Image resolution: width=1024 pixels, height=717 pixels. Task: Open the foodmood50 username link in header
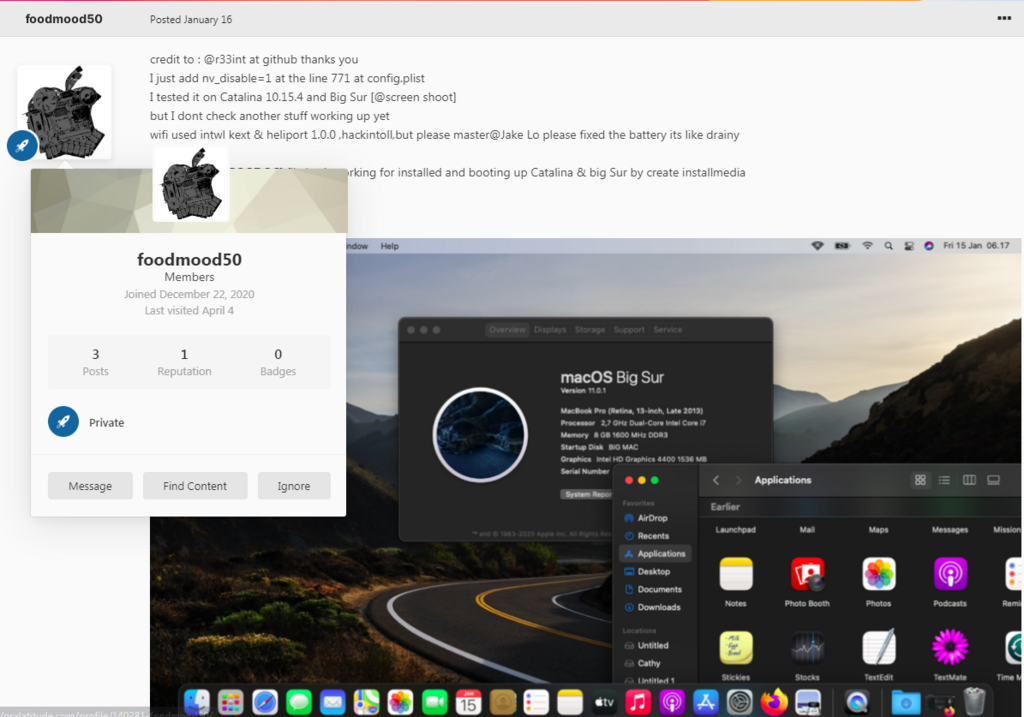(63, 19)
